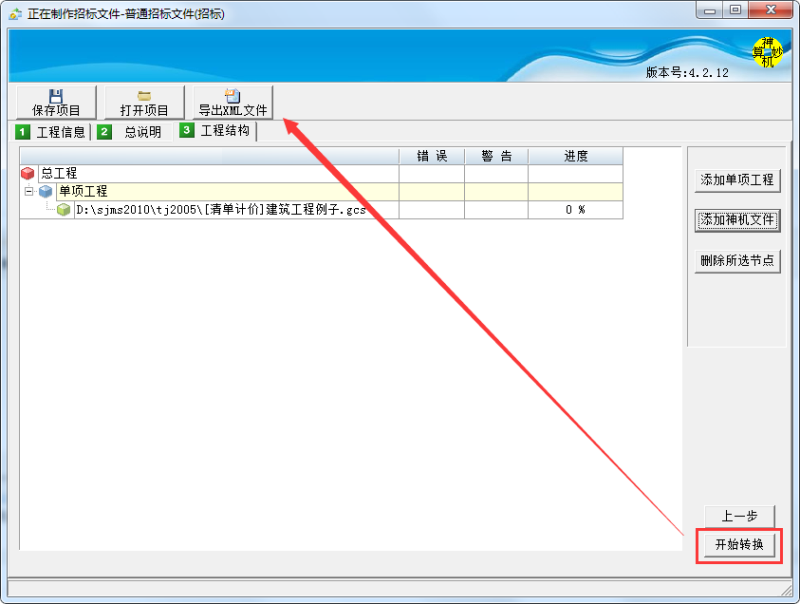Click the 添加神机文件 button

pyautogui.click(x=737, y=220)
